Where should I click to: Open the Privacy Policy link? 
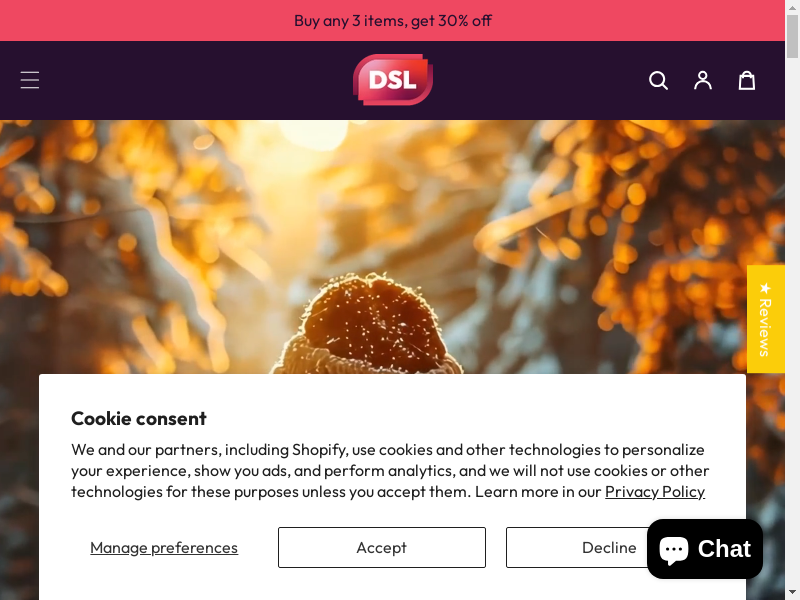(x=655, y=492)
